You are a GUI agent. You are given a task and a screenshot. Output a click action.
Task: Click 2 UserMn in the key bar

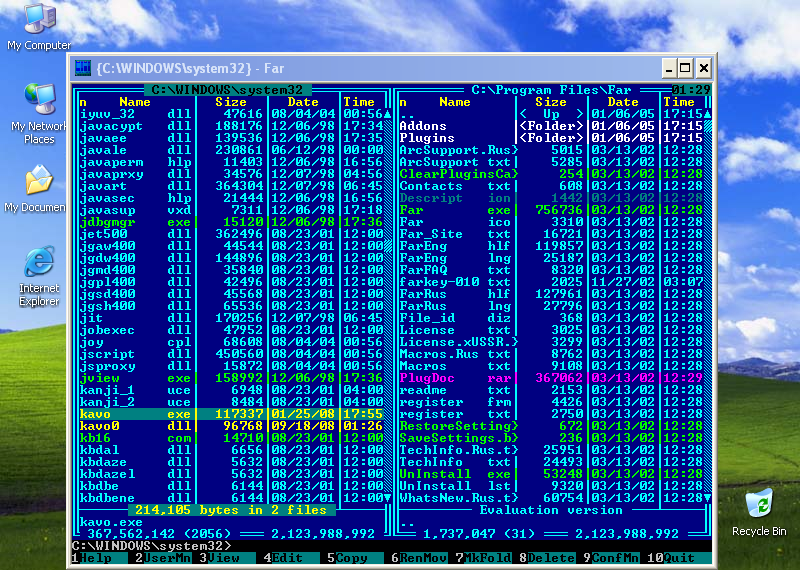(x=163, y=558)
